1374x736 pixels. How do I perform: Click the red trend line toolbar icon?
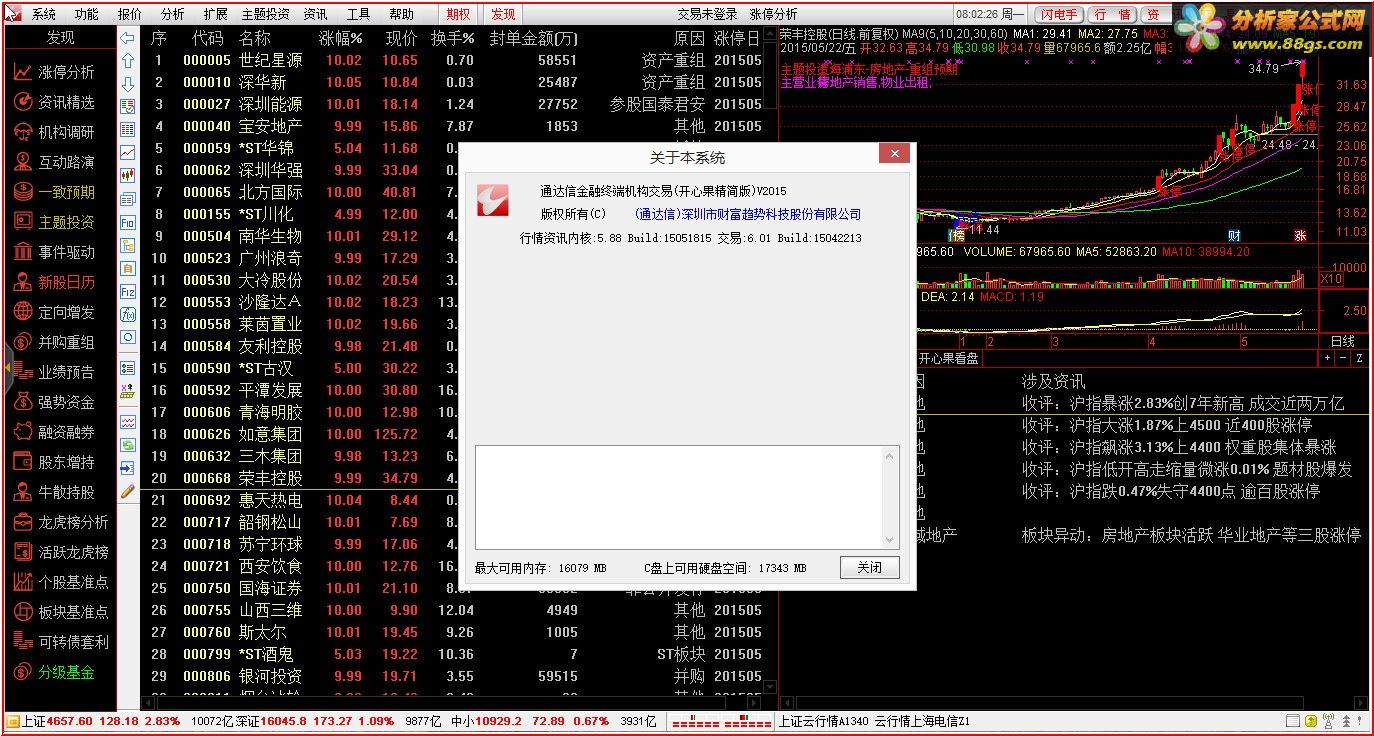click(127, 152)
